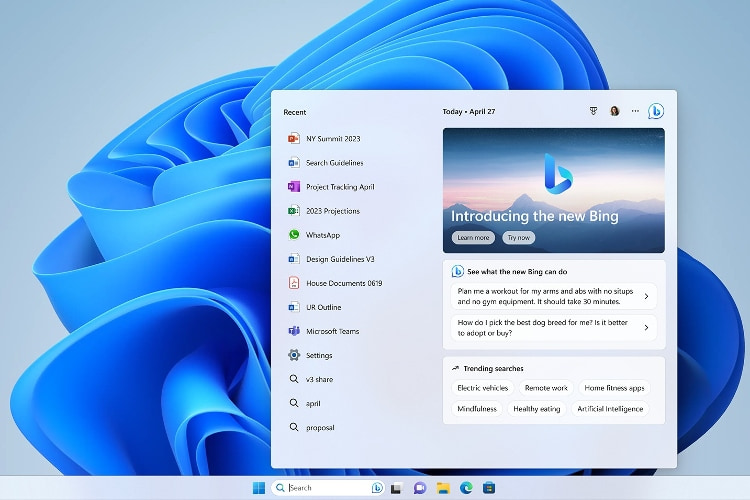Click search icon beside proposal

click(294, 427)
